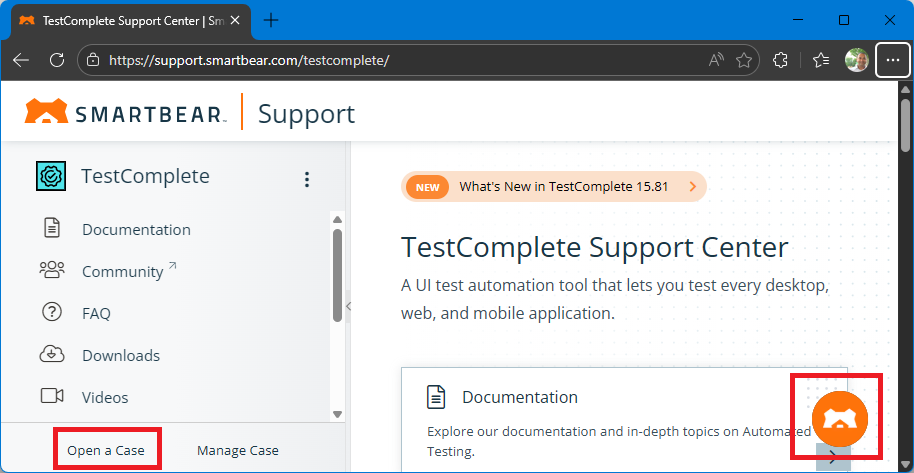Select the TestComplete Support Center tab
Image resolution: width=914 pixels, height=473 pixels.
[x=128, y=20]
